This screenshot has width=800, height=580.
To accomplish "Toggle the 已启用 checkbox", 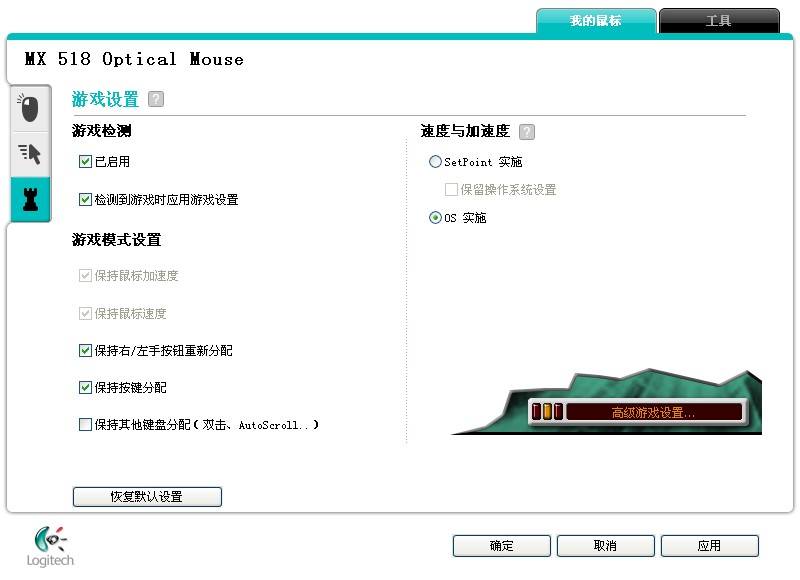I will tap(85, 162).
